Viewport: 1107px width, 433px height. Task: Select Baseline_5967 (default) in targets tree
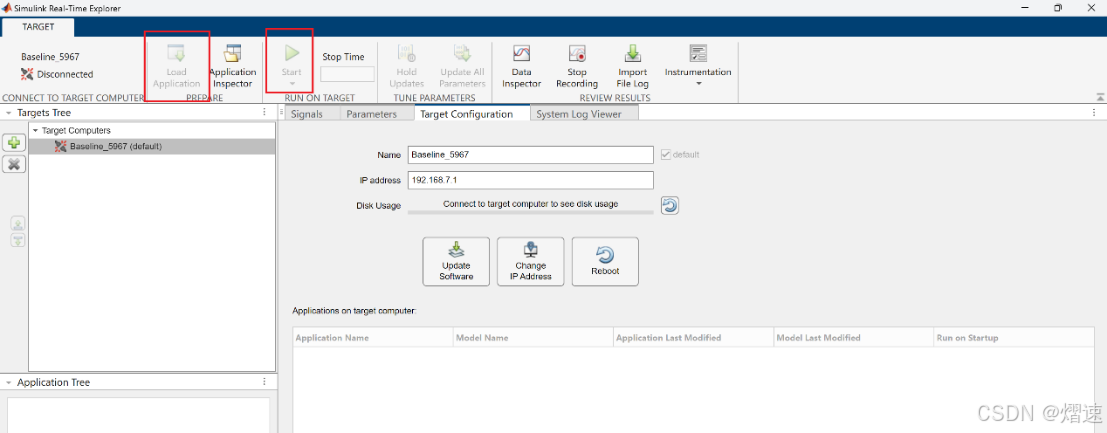[152, 146]
